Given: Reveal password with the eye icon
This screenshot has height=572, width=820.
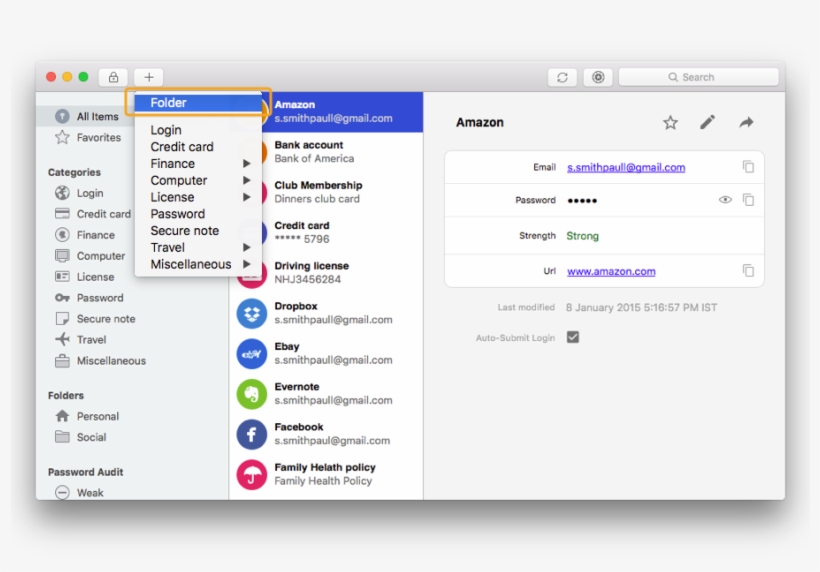Looking at the screenshot, I should click(725, 200).
